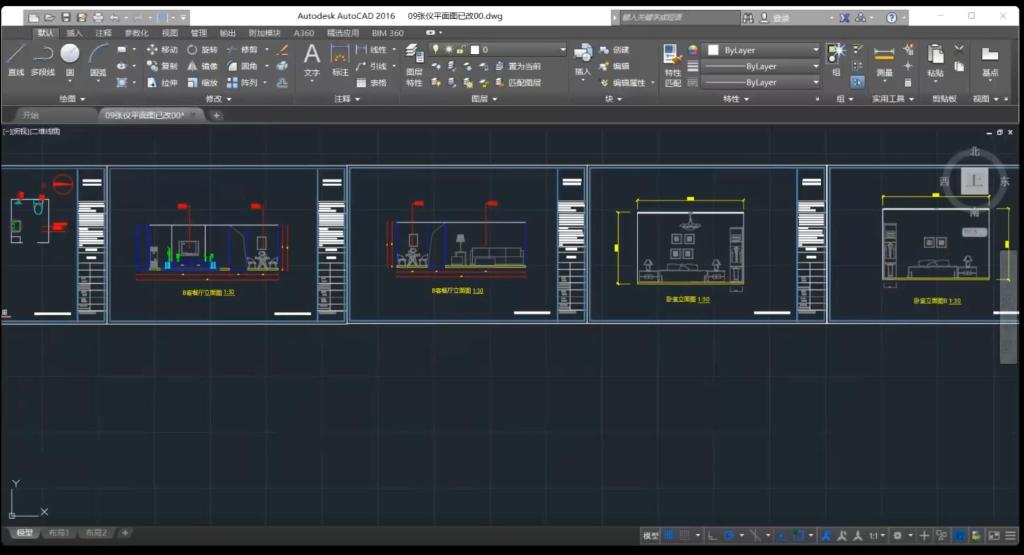Toggle ortho mode in status bar
Viewport: 1024px width, 555px height.
[x=711, y=536]
